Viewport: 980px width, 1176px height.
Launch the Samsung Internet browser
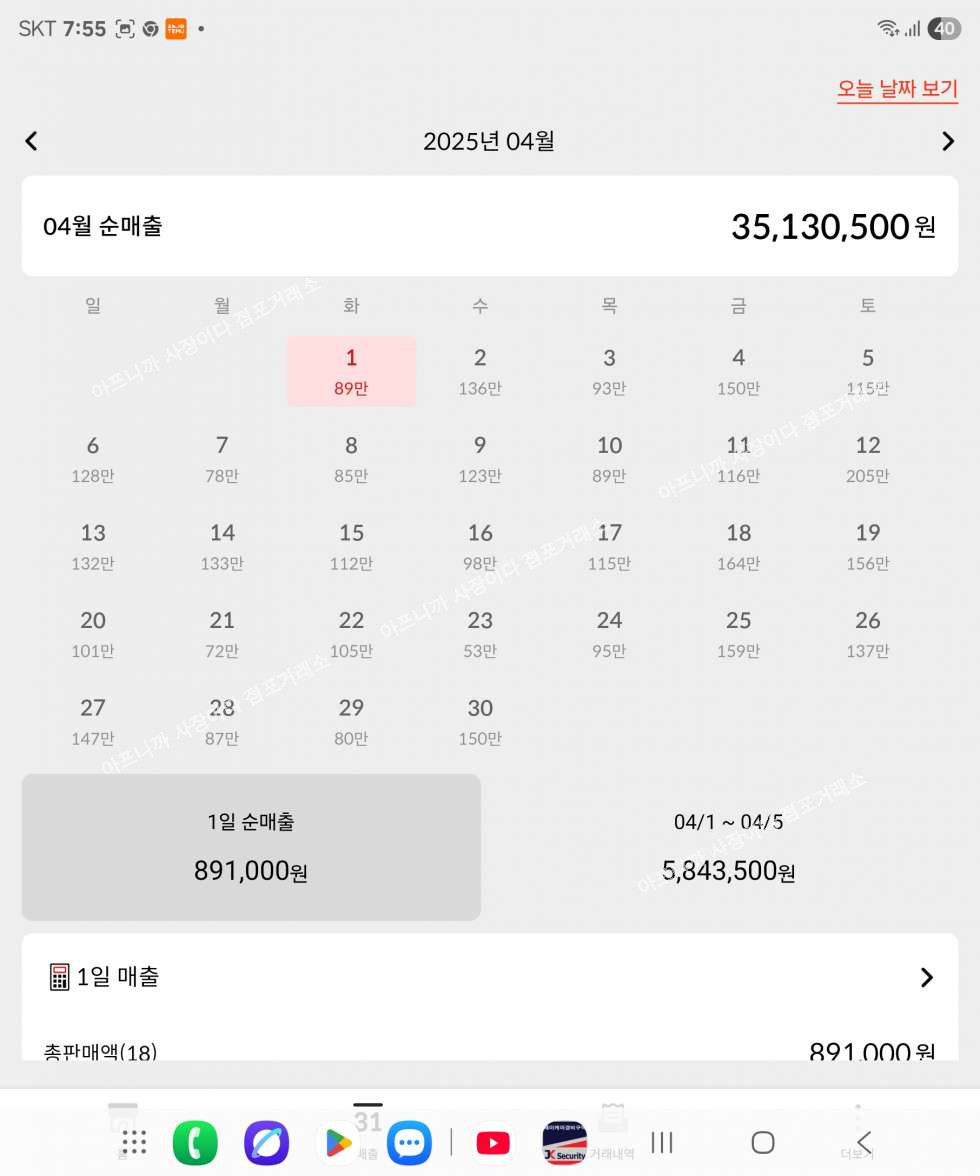pyautogui.click(x=266, y=1142)
